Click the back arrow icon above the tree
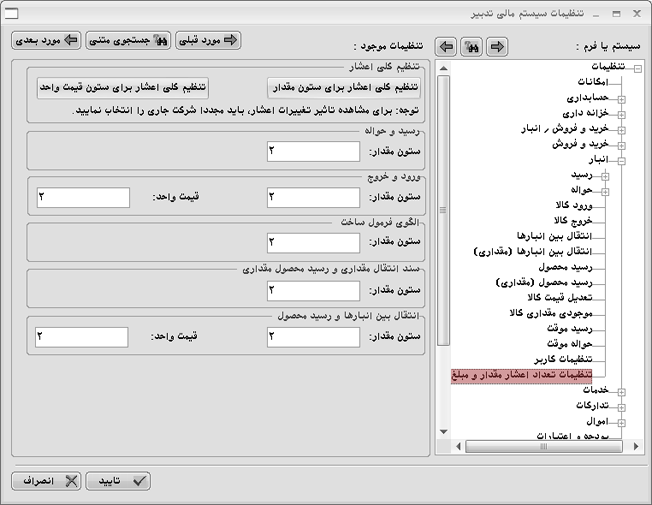Viewport: 652px width, 505px height. coord(447,47)
